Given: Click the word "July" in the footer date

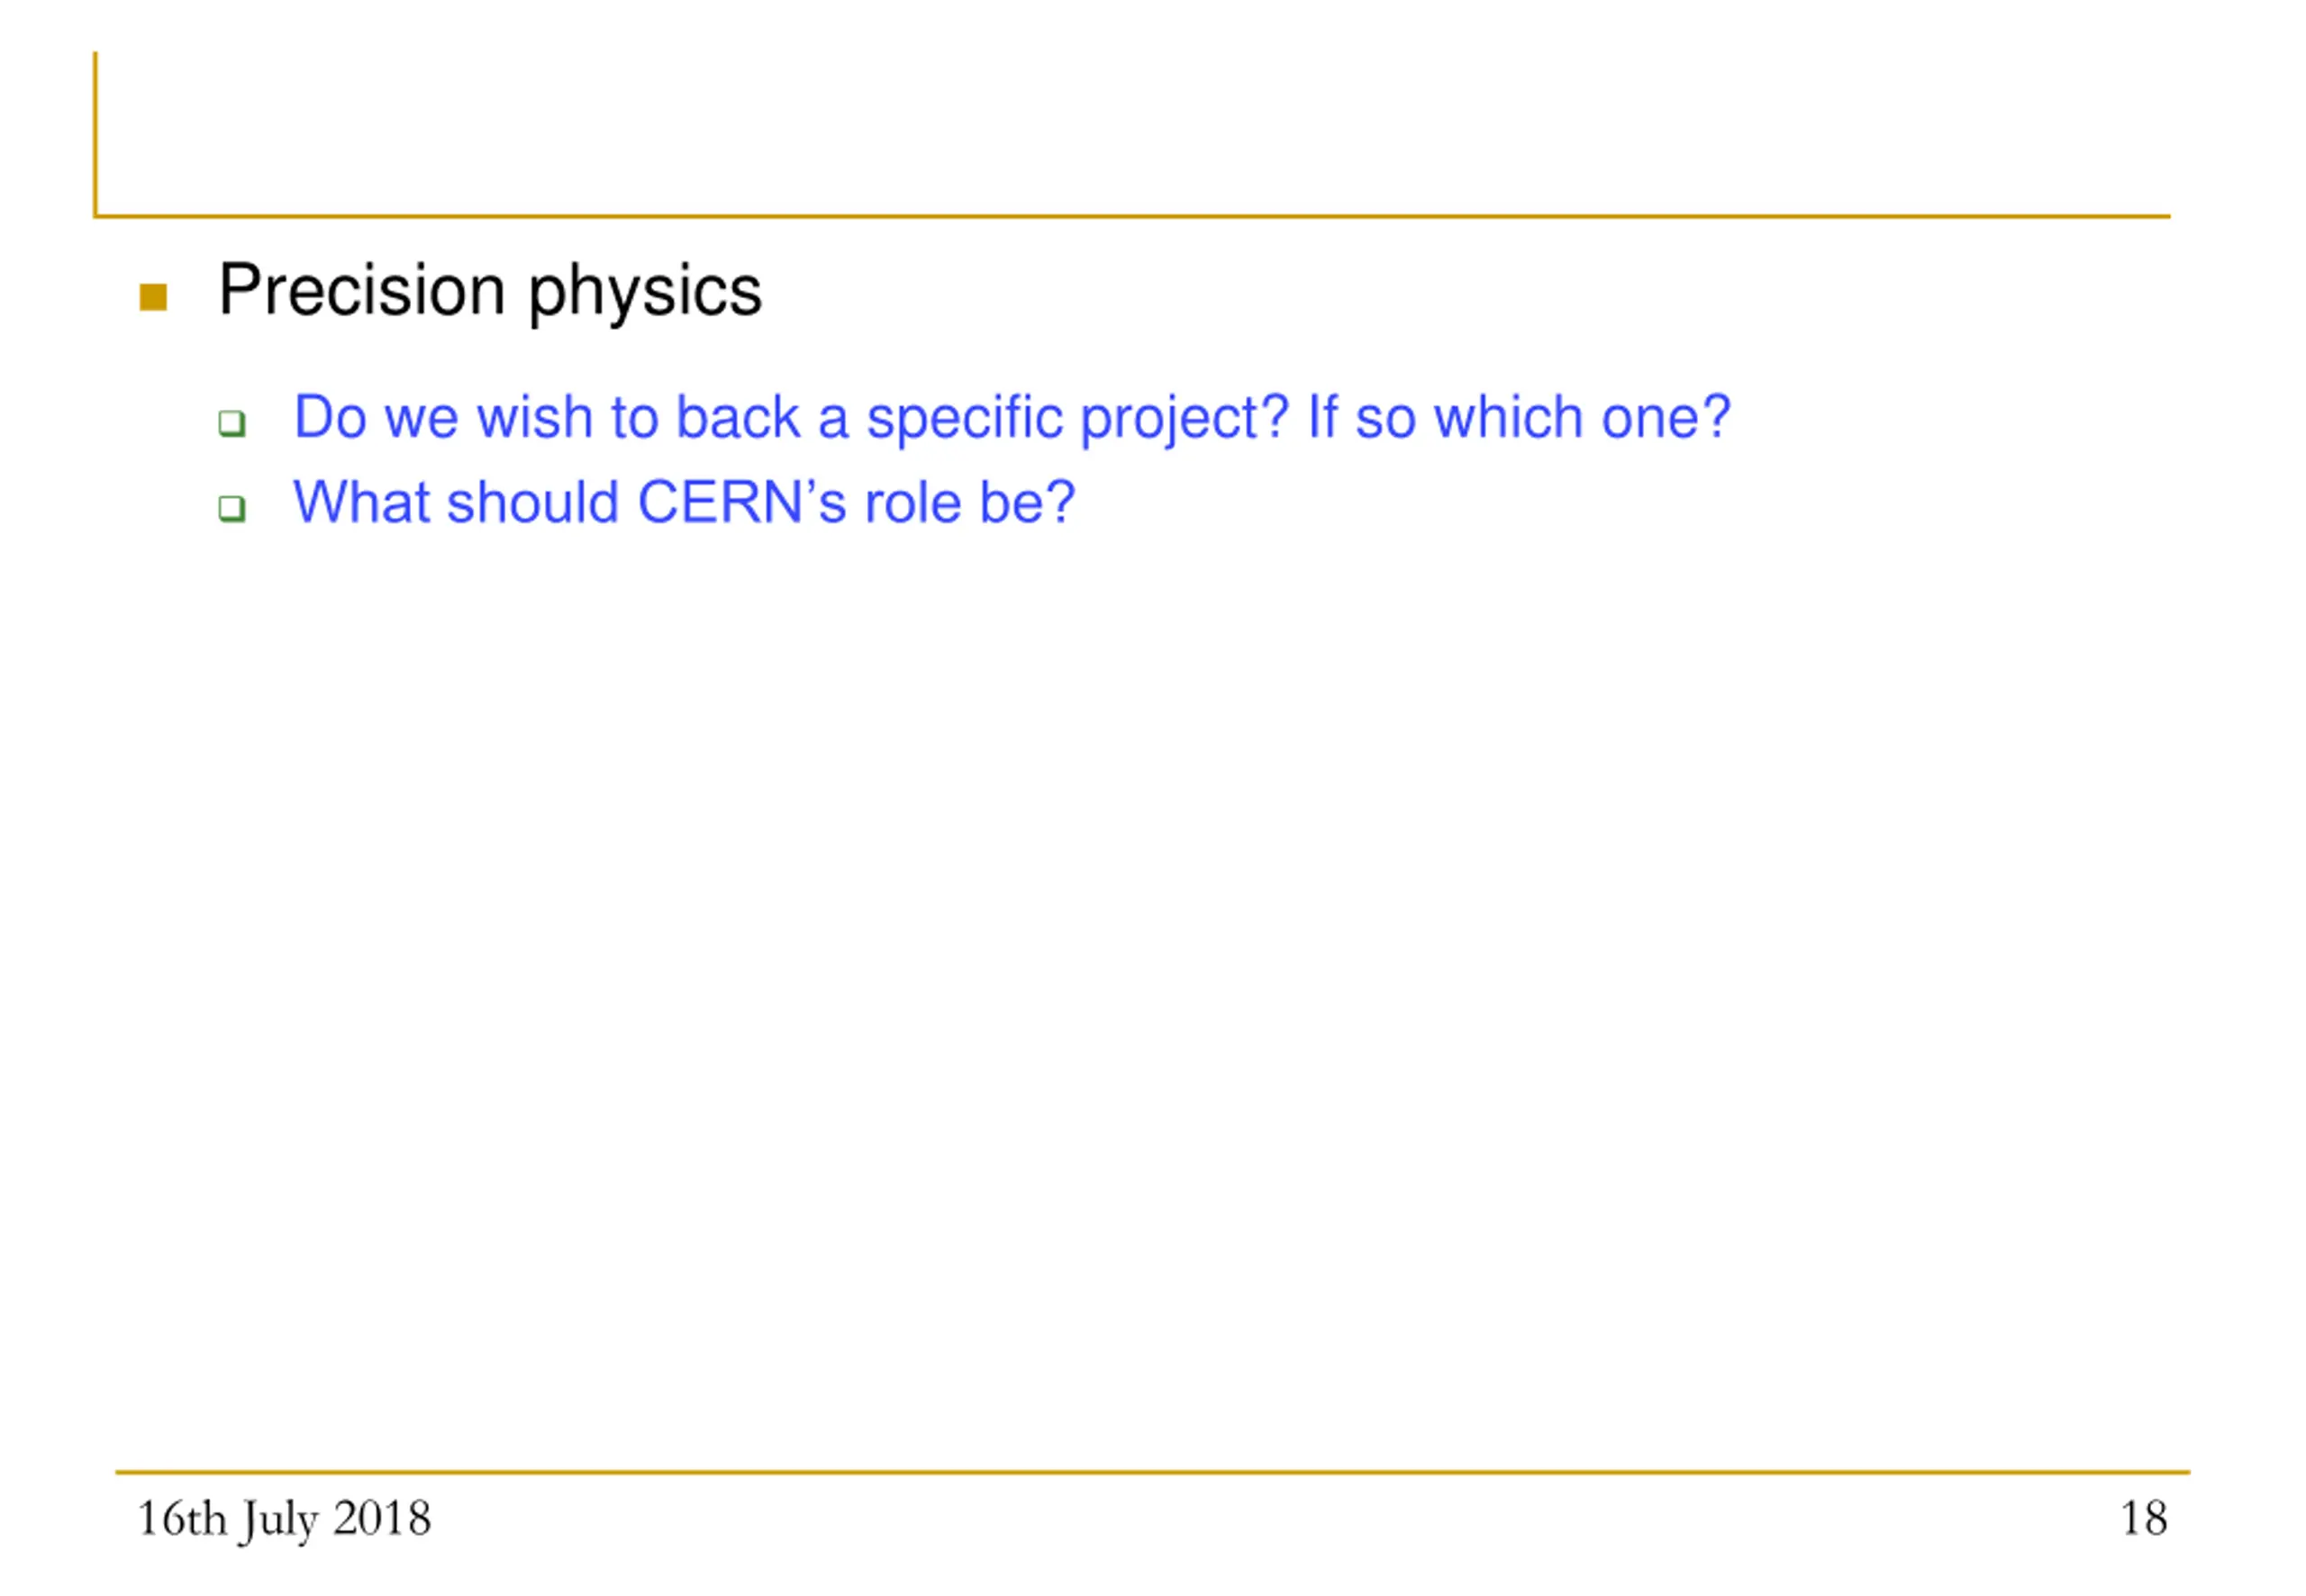Looking at the screenshot, I should tap(280, 1522).
